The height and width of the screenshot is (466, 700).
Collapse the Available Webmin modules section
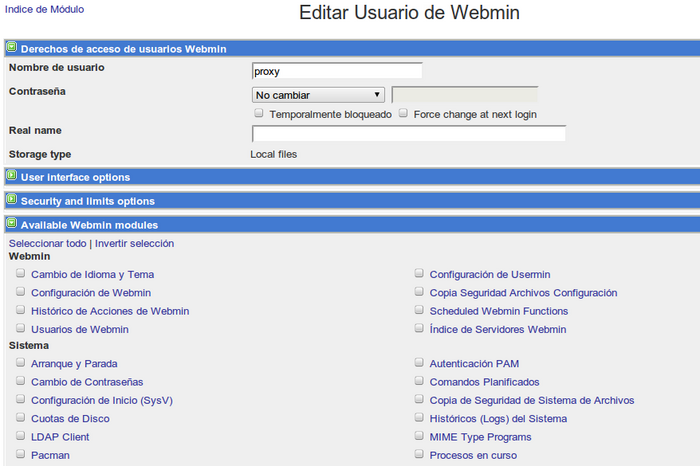coord(12,223)
